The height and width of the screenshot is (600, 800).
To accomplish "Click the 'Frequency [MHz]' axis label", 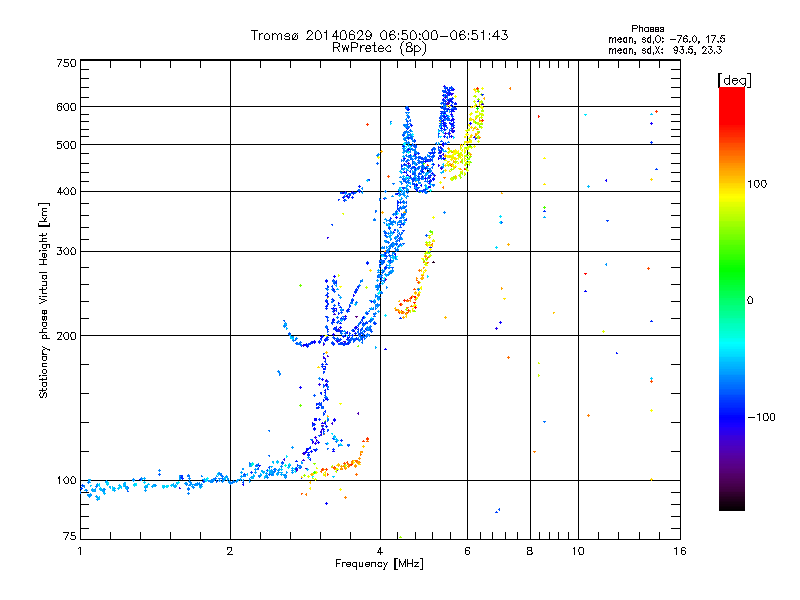I will [379, 564].
